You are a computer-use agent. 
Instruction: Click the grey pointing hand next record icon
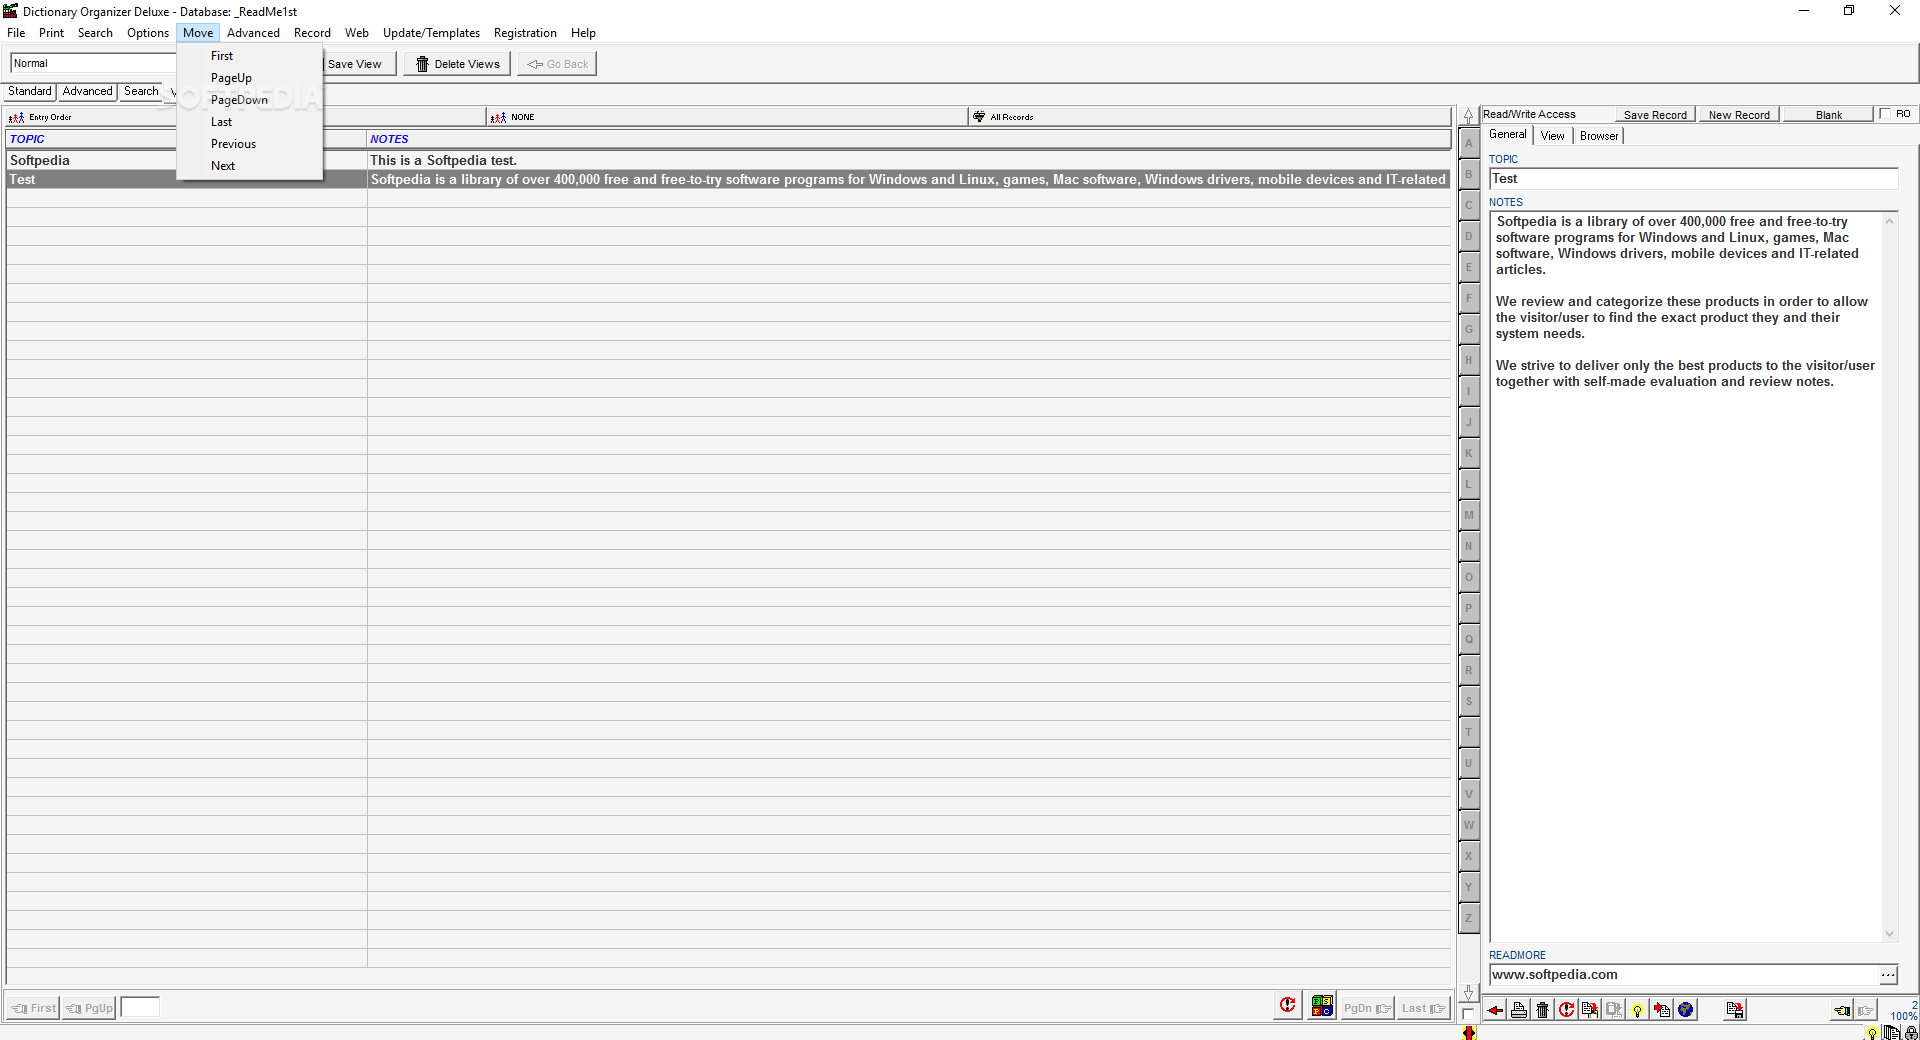(1866, 1011)
